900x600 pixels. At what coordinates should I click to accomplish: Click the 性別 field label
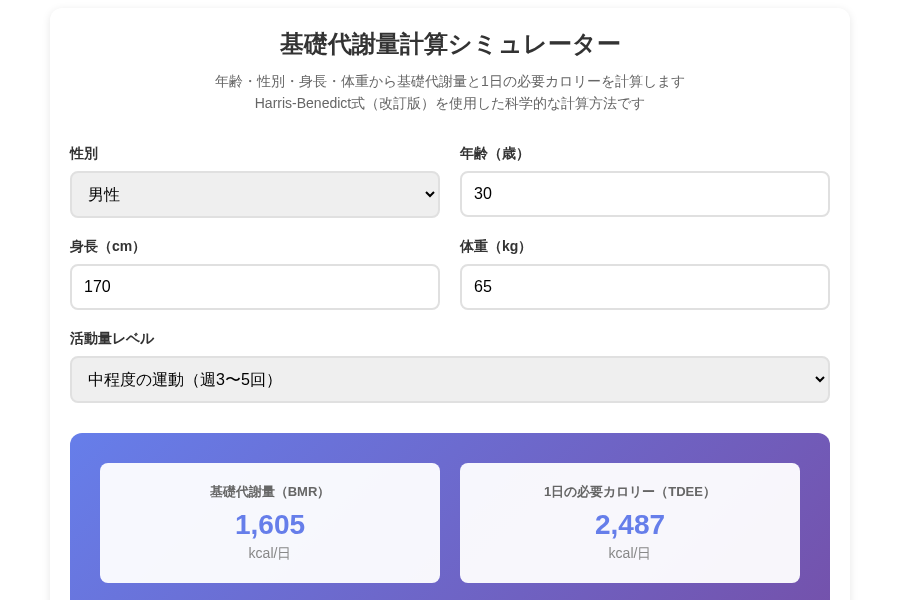pos(84,153)
